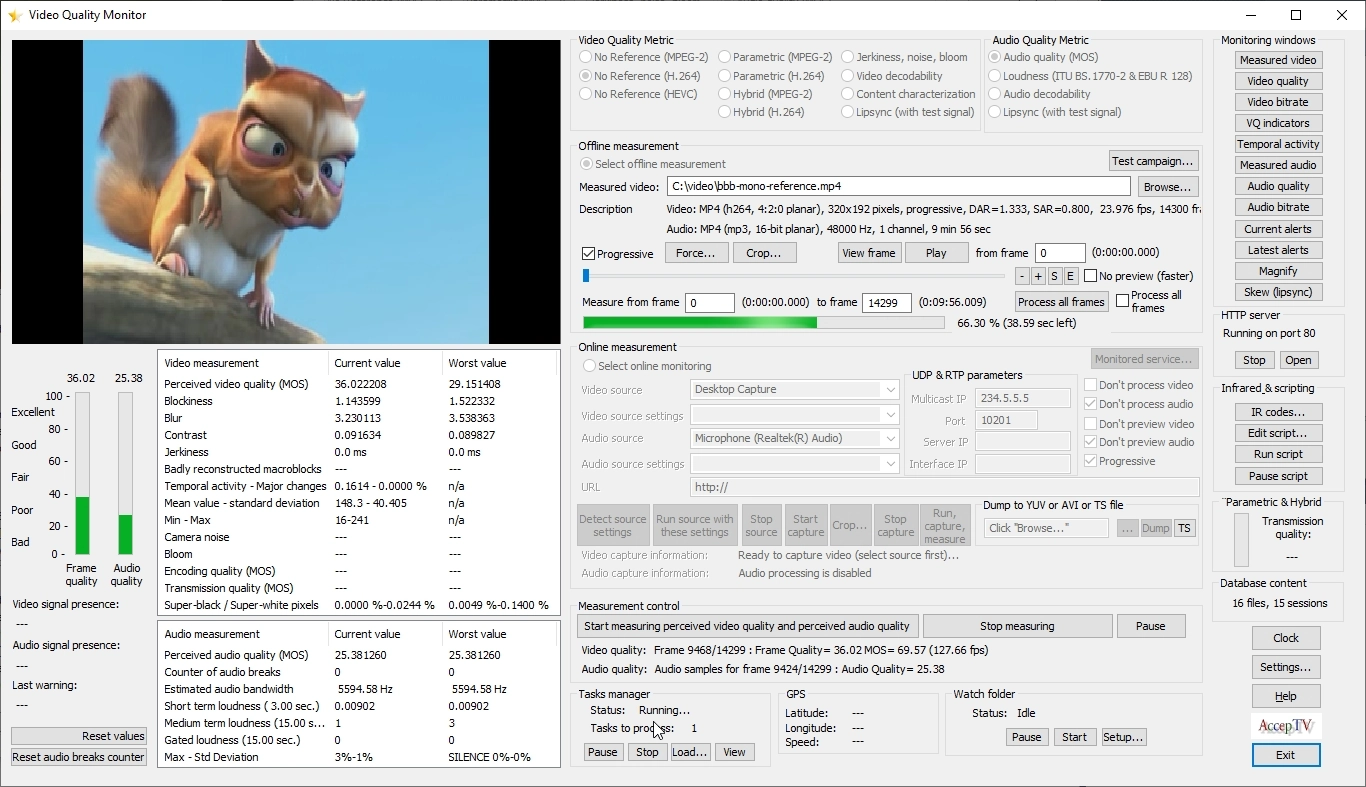Click Process all frames button
The height and width of the screenshot is (787, 1366).
(x=1062, y=302)
